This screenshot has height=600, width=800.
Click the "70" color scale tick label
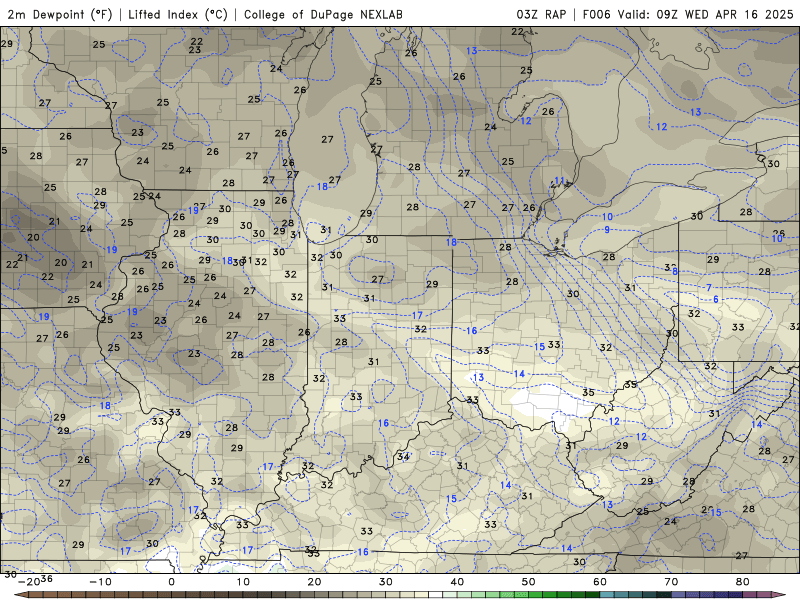(x=671, y=582)
